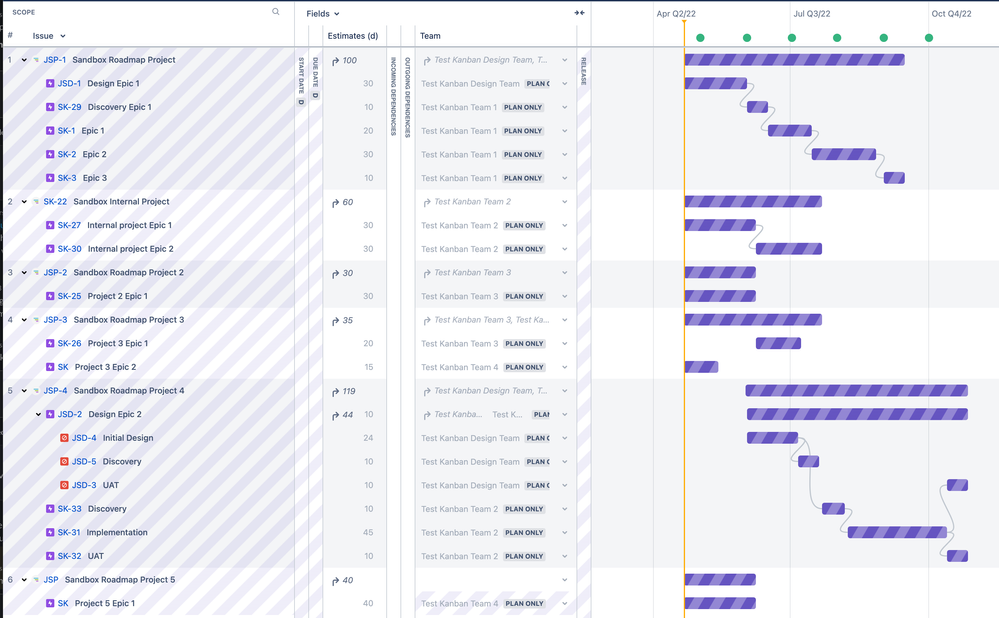Click the epic icon next to SK-25 Project 2 Epic 1

click(x=50, y=296)
